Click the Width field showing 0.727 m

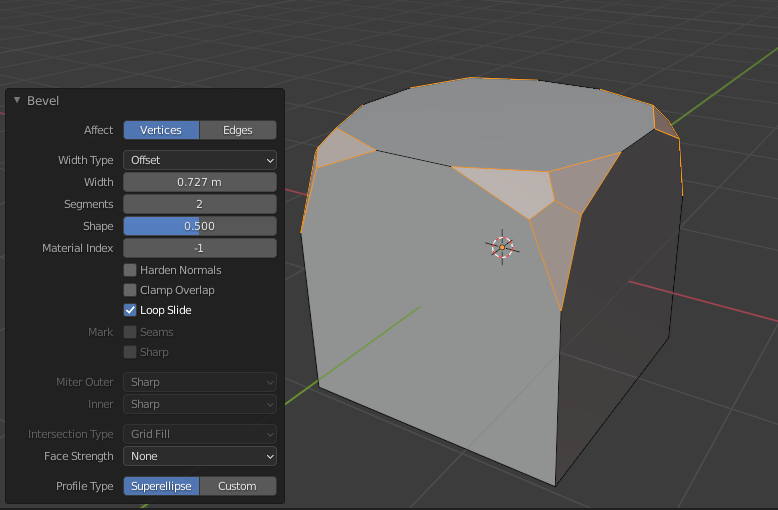coord(200,182)
